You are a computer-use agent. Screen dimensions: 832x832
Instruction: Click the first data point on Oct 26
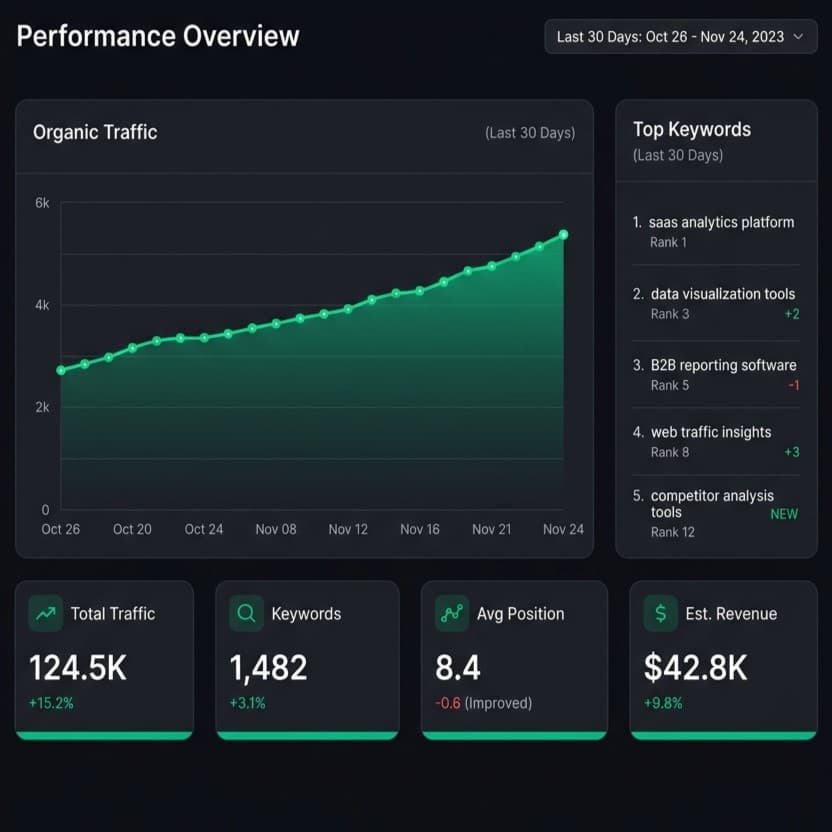61,370
